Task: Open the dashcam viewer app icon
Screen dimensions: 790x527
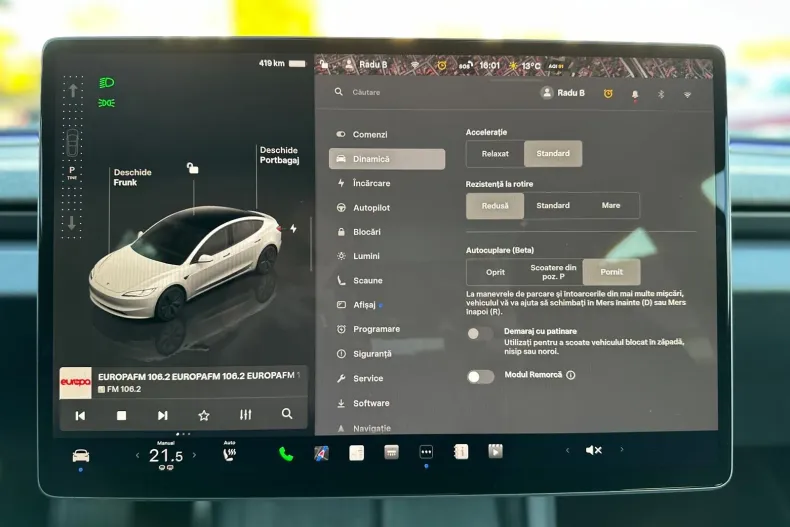Action: pos(495,451)
